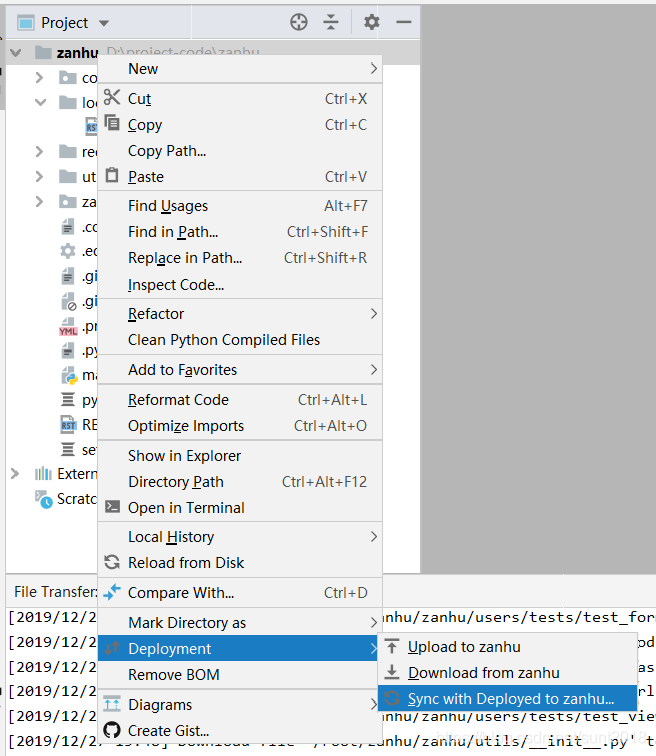Screen dimensions: 656x756
Task: Select the Deployment menu item
Action: coord(238,648)
